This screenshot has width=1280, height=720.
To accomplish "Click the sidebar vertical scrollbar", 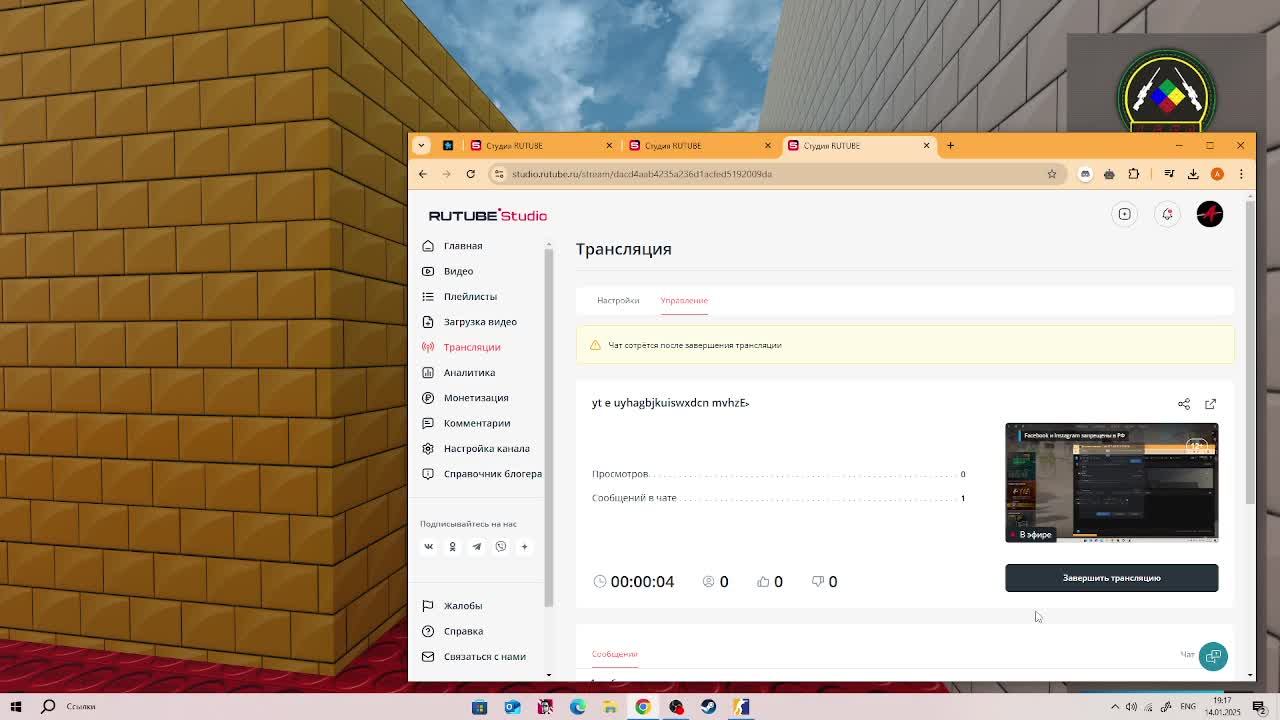I will point(548,426).
